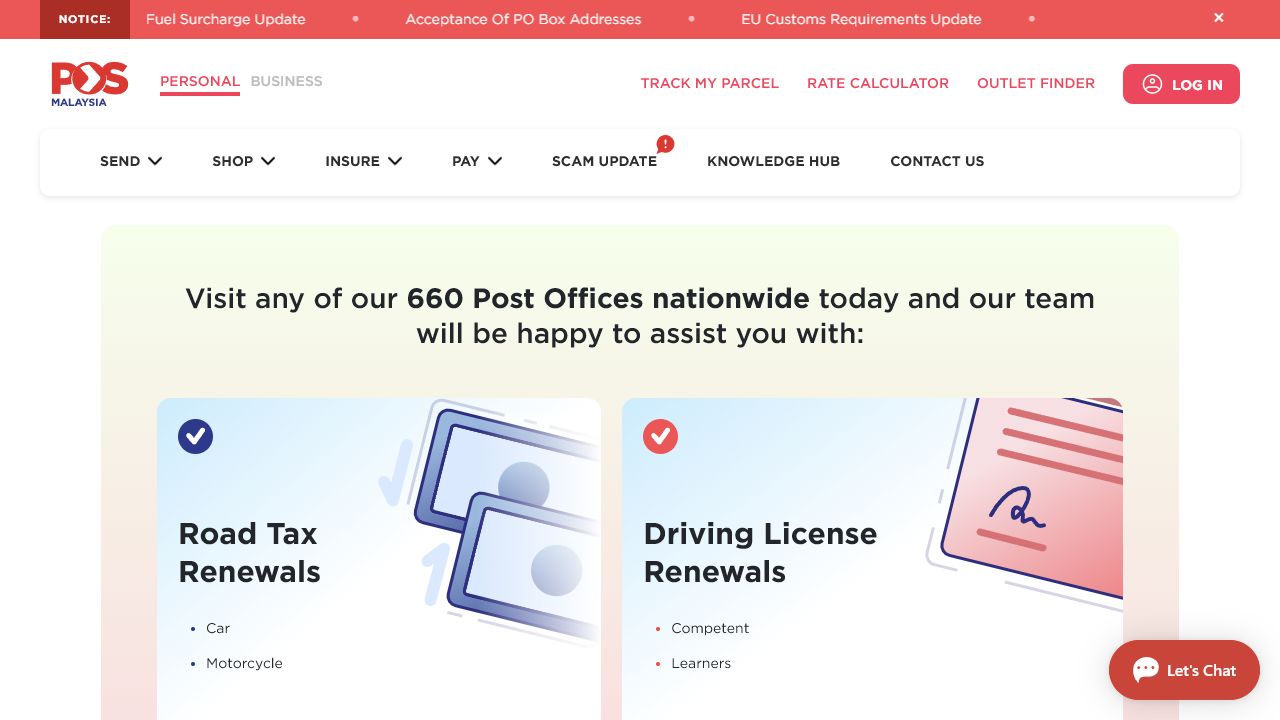Expand the Insure menu

coord(364,161)
